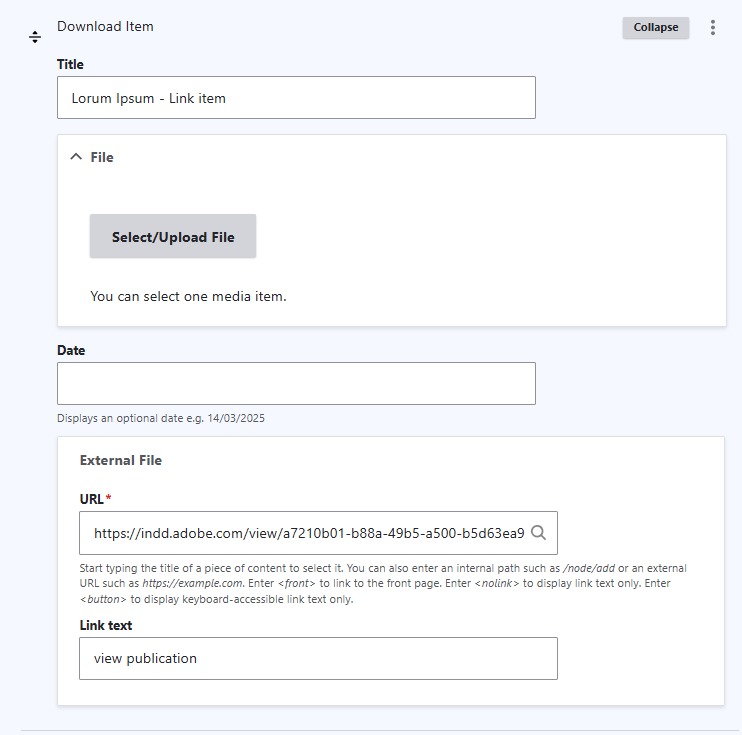Click the drag handle beside Download Item
The image size is (742, 735).
[x=35, y=37]
